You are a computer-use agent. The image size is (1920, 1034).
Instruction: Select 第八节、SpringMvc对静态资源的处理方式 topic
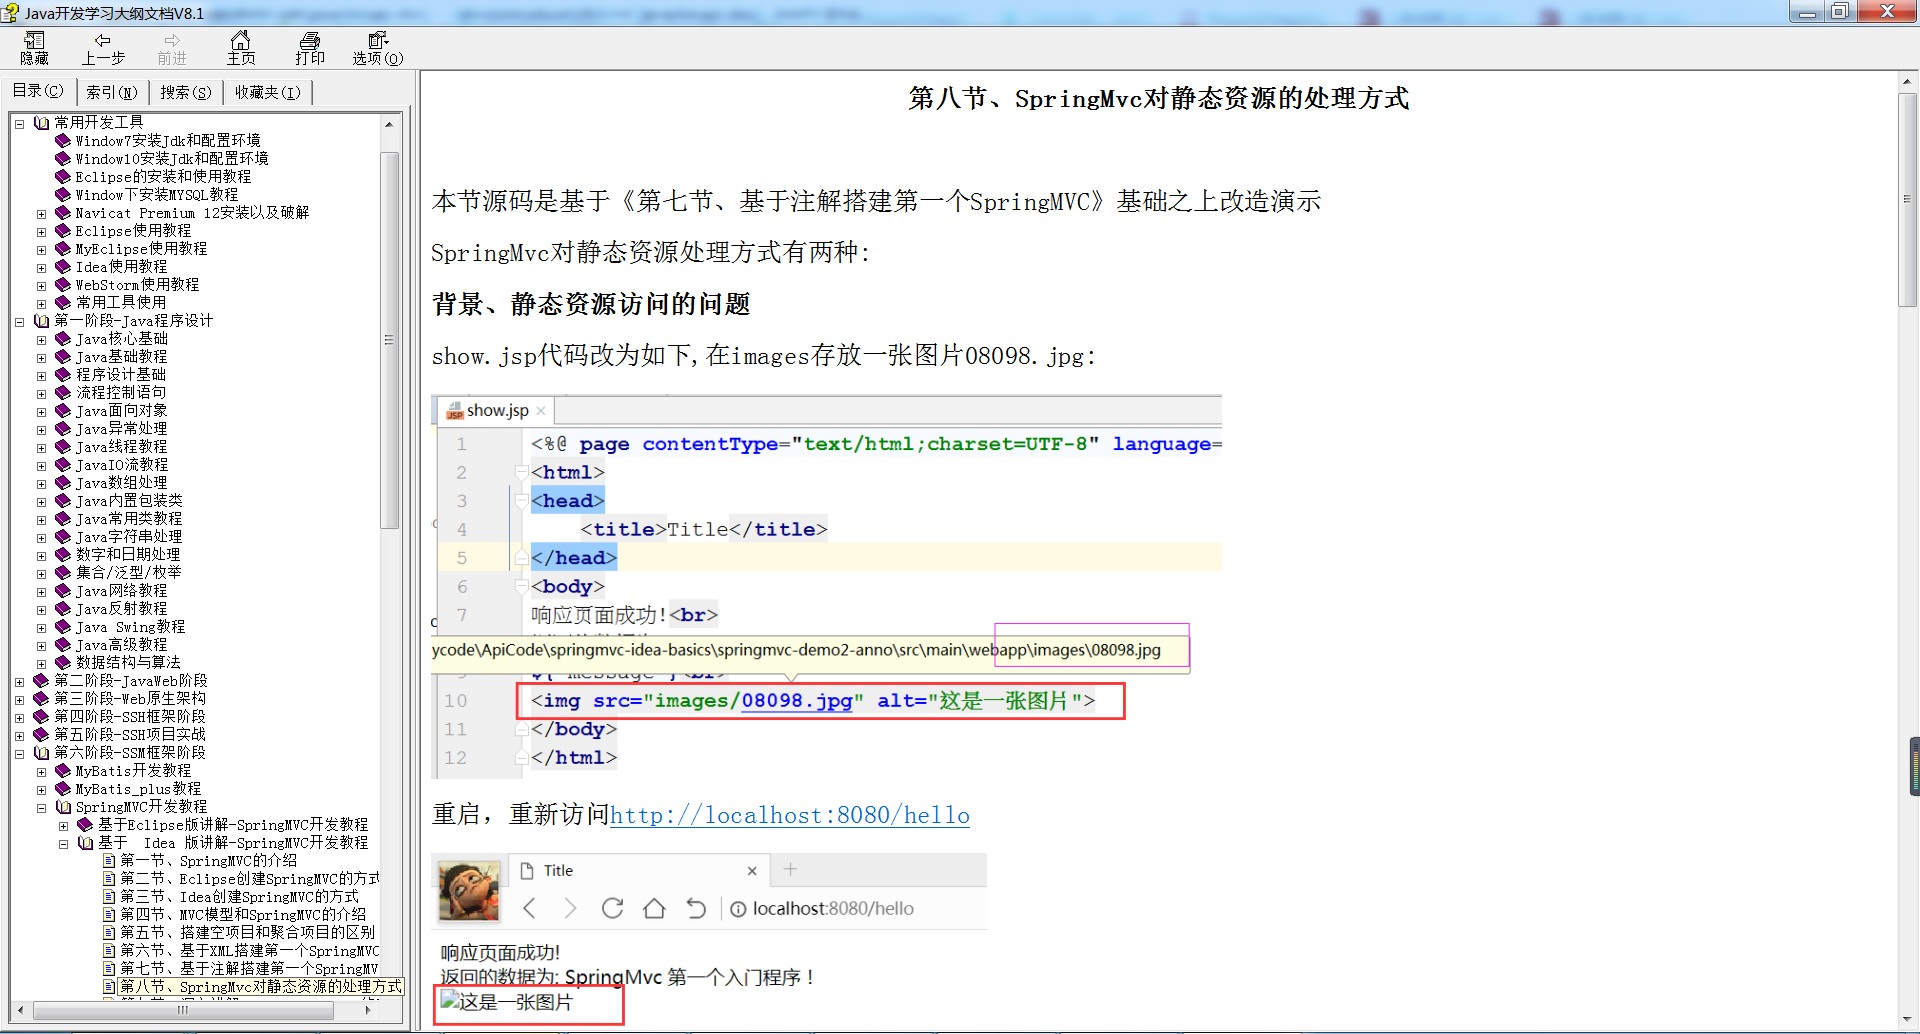click(x=261, y=987)
